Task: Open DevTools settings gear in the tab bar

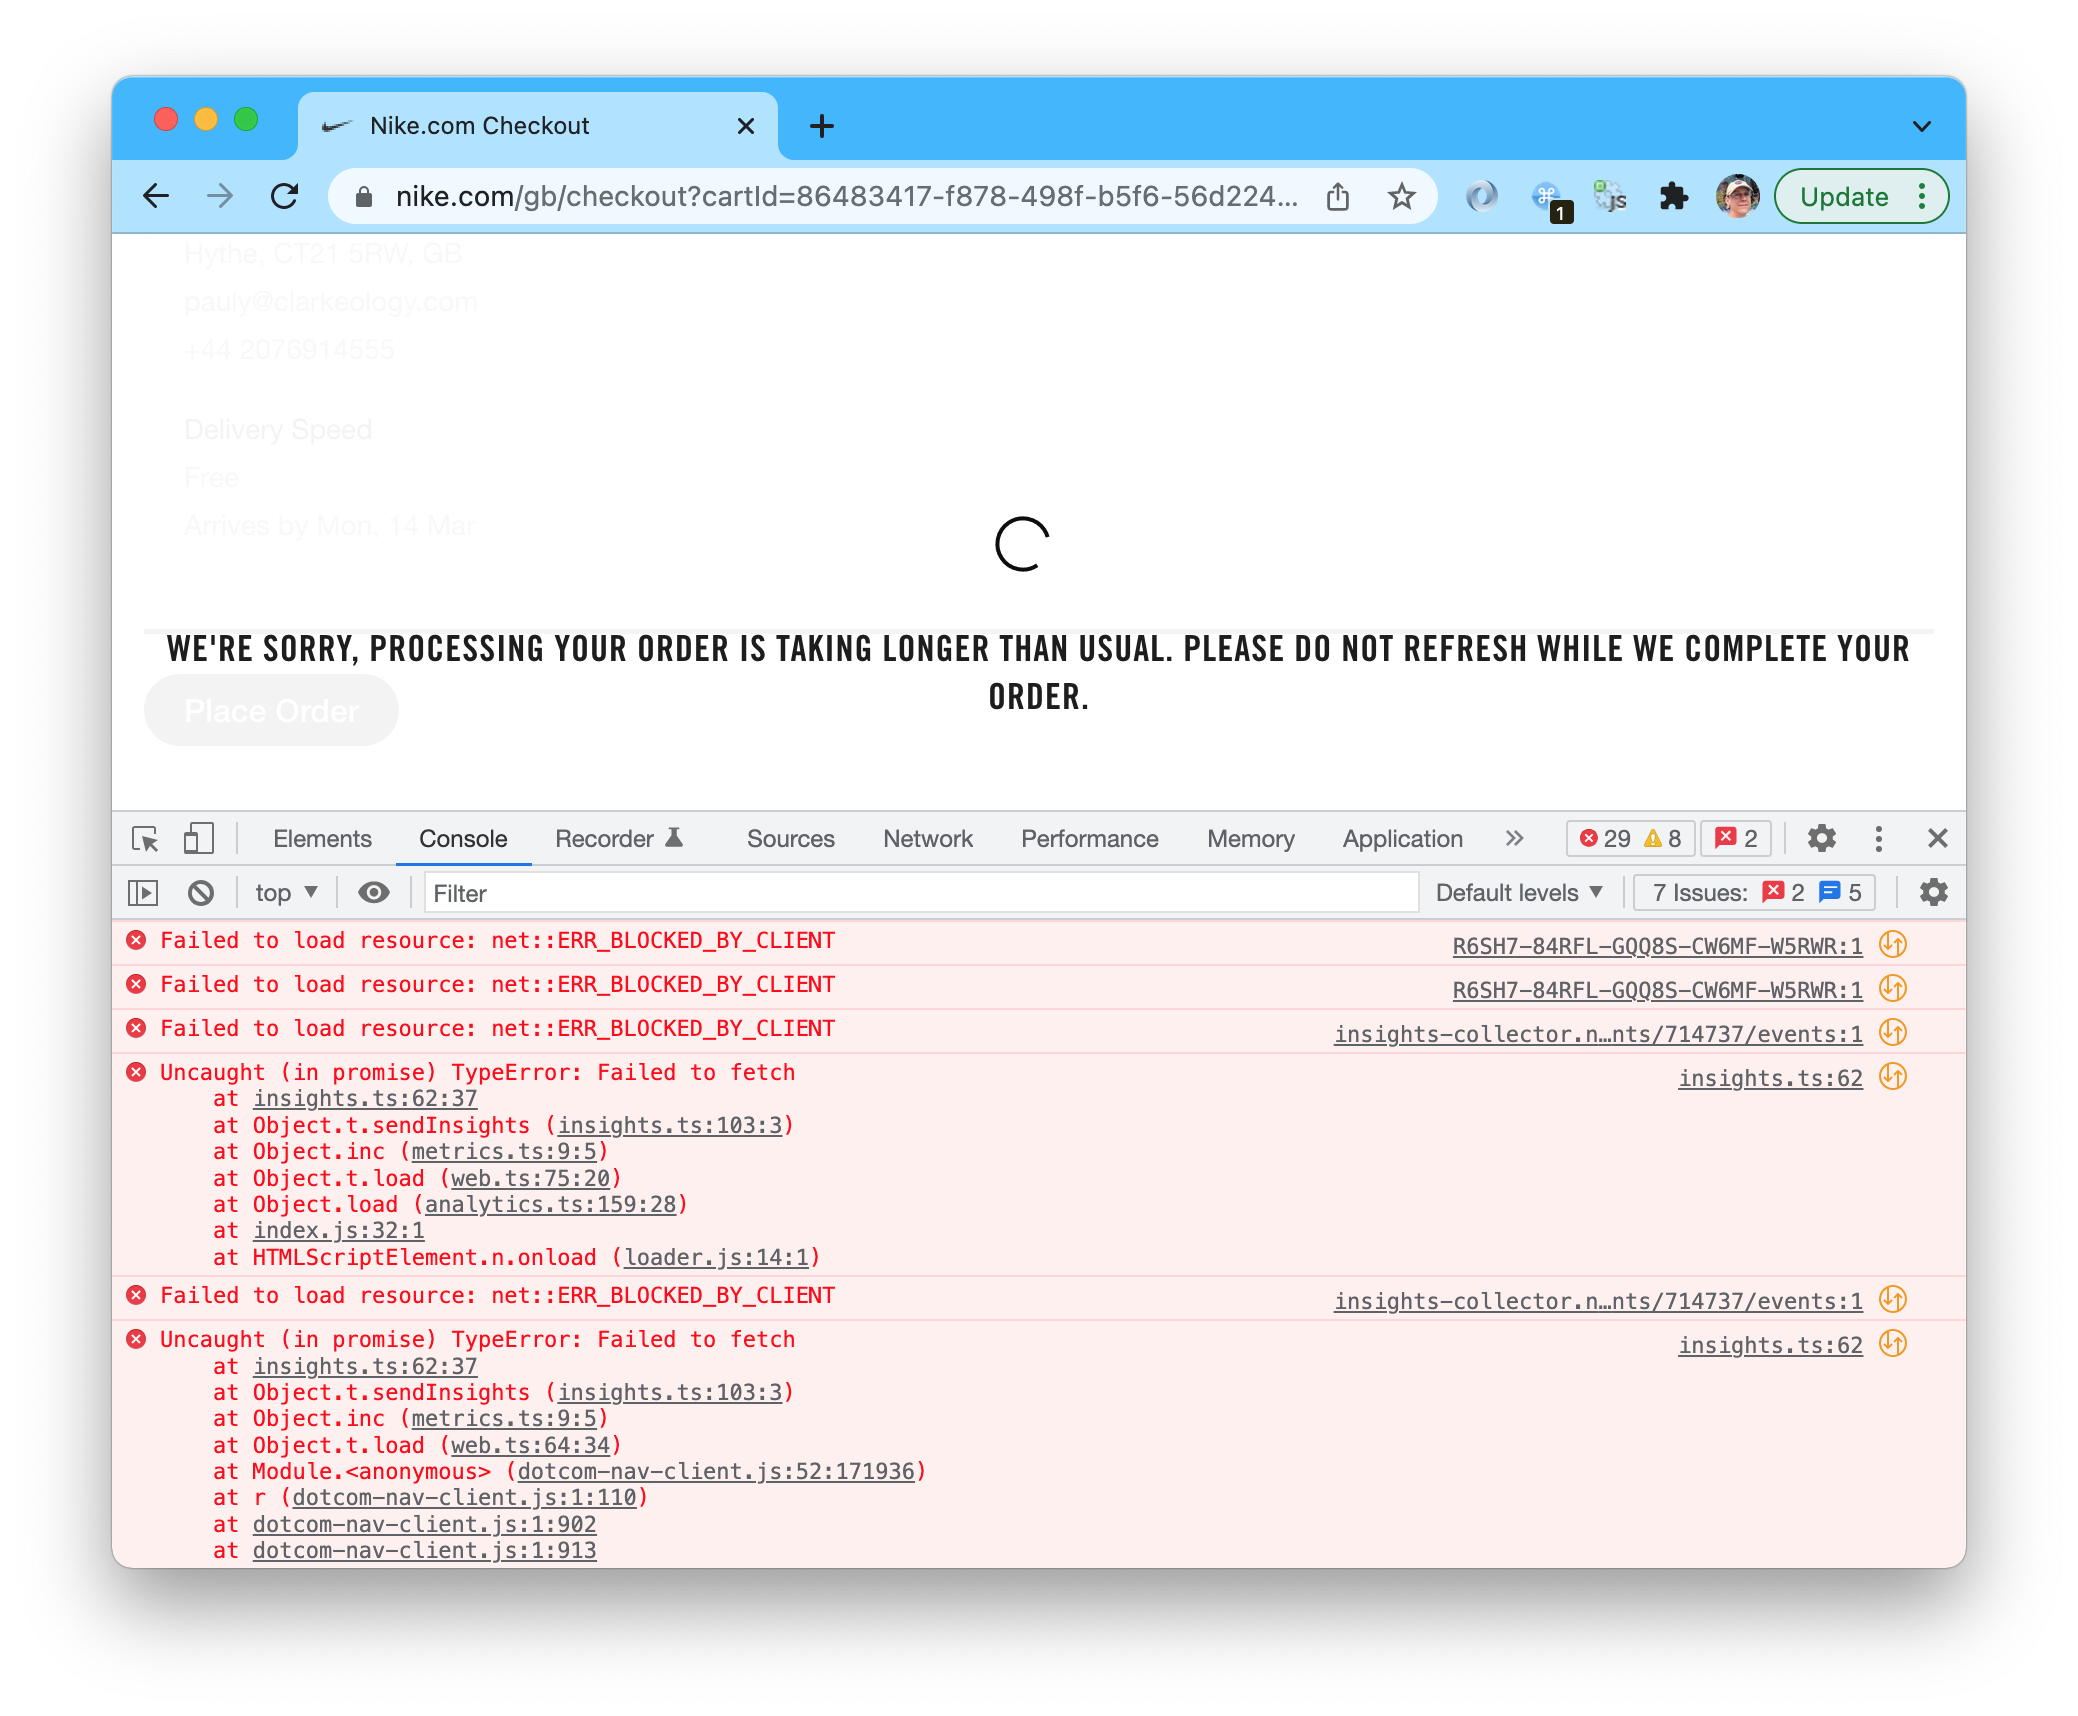Action: [x=1821, y=838]
